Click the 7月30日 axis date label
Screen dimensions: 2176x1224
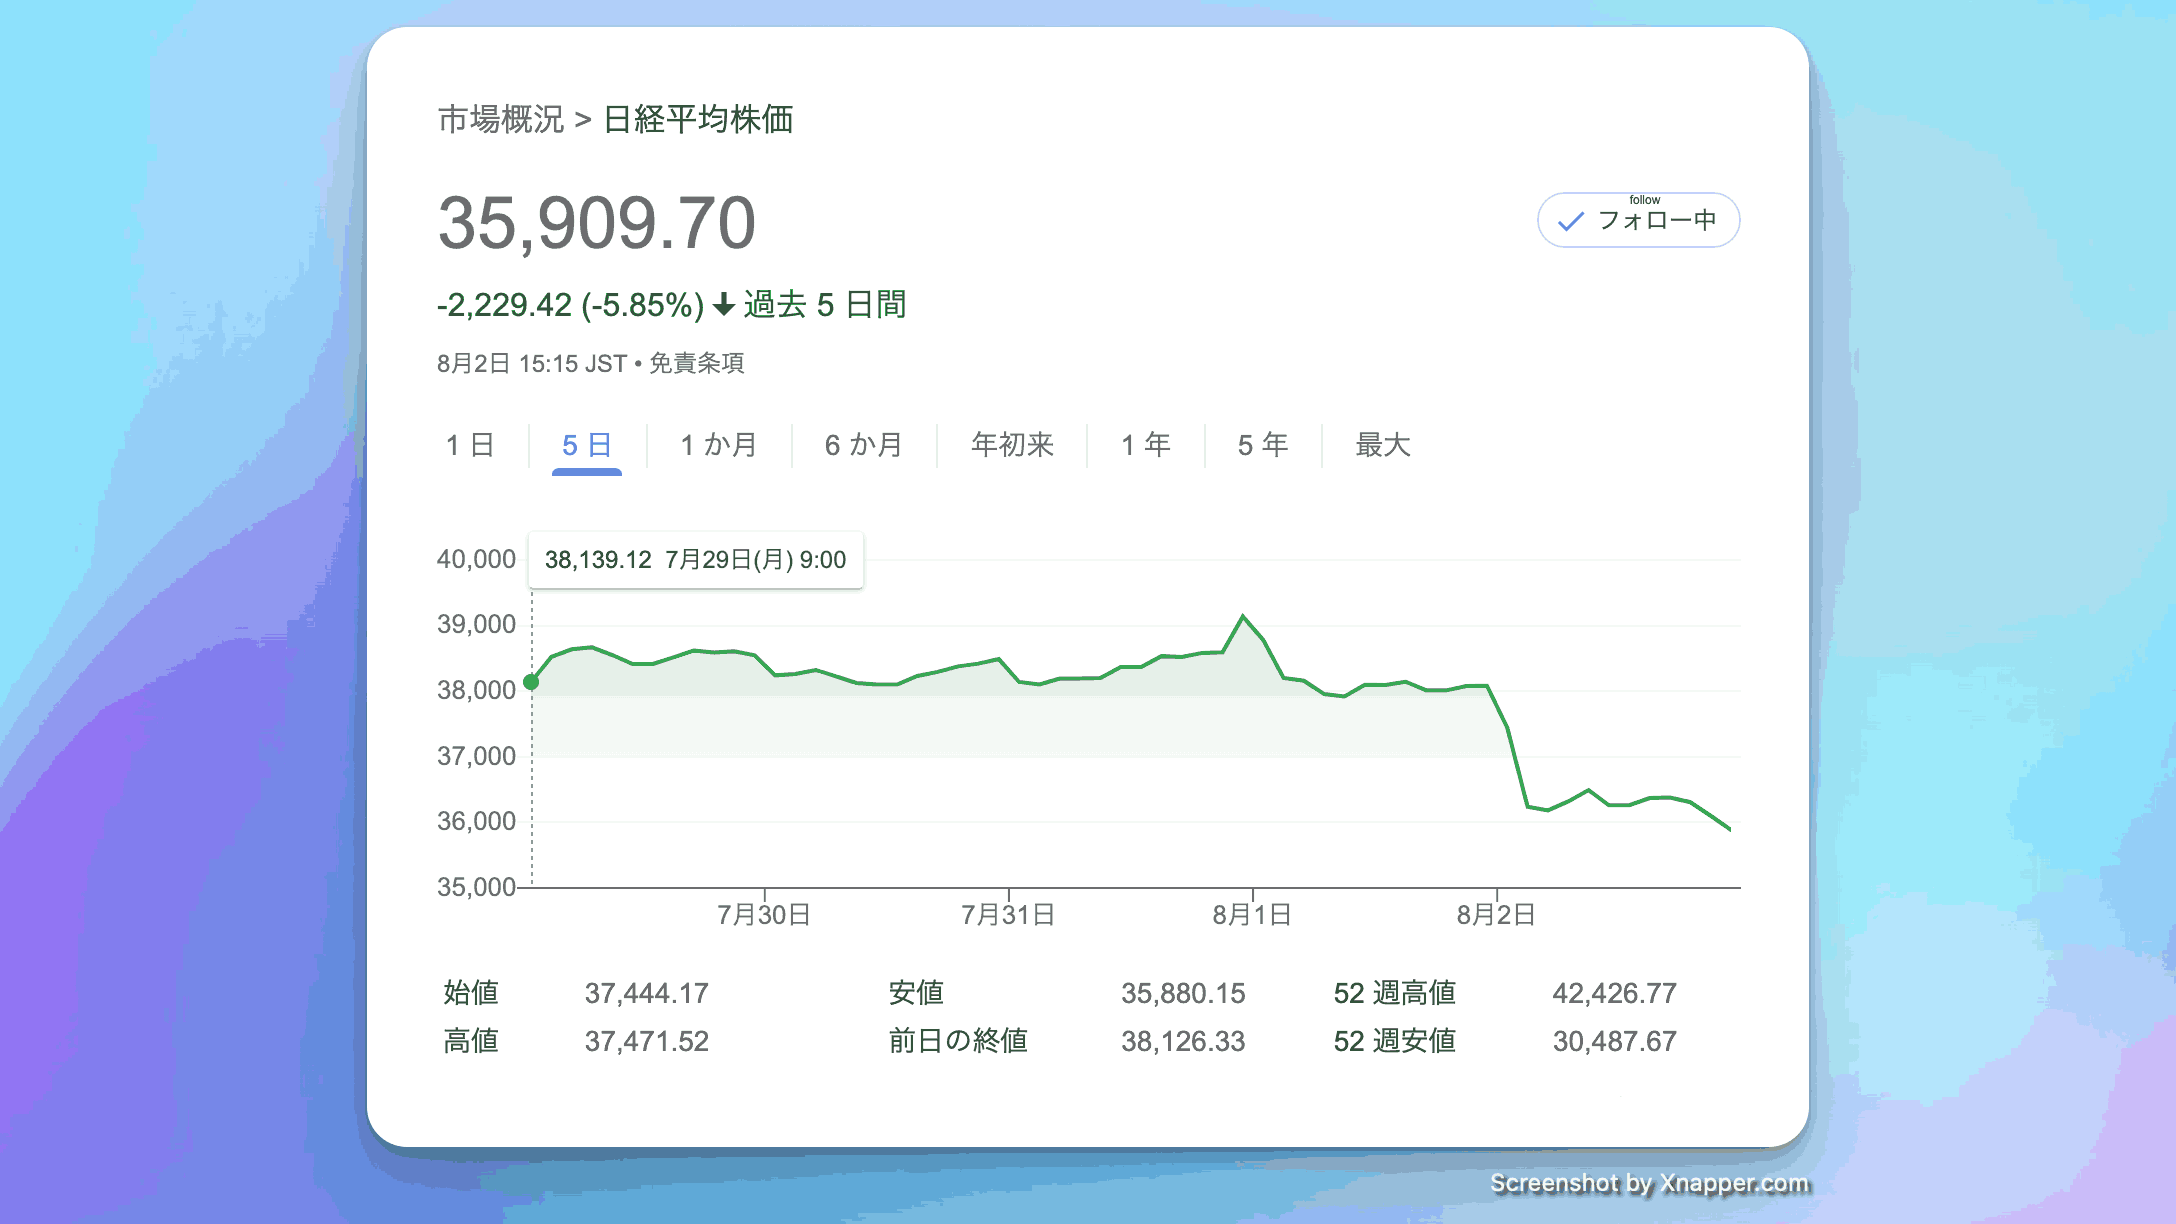coord(764,914)
